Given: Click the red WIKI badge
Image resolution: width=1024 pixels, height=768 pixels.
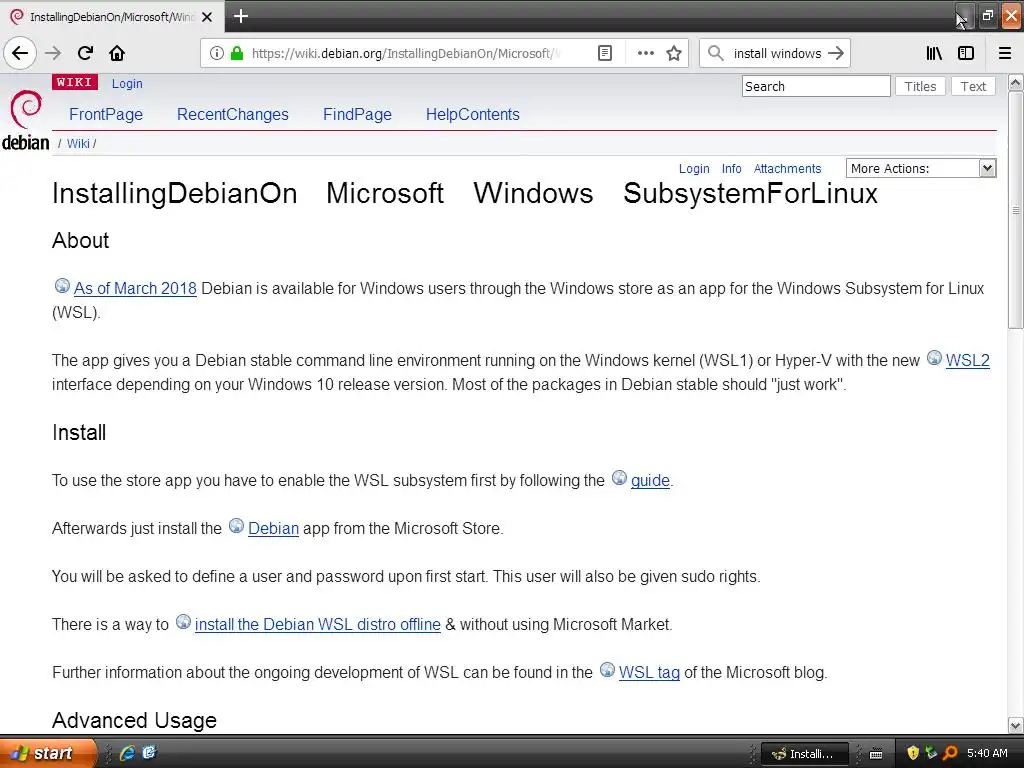Looking at the screenshot, I should tap(74, 82).
